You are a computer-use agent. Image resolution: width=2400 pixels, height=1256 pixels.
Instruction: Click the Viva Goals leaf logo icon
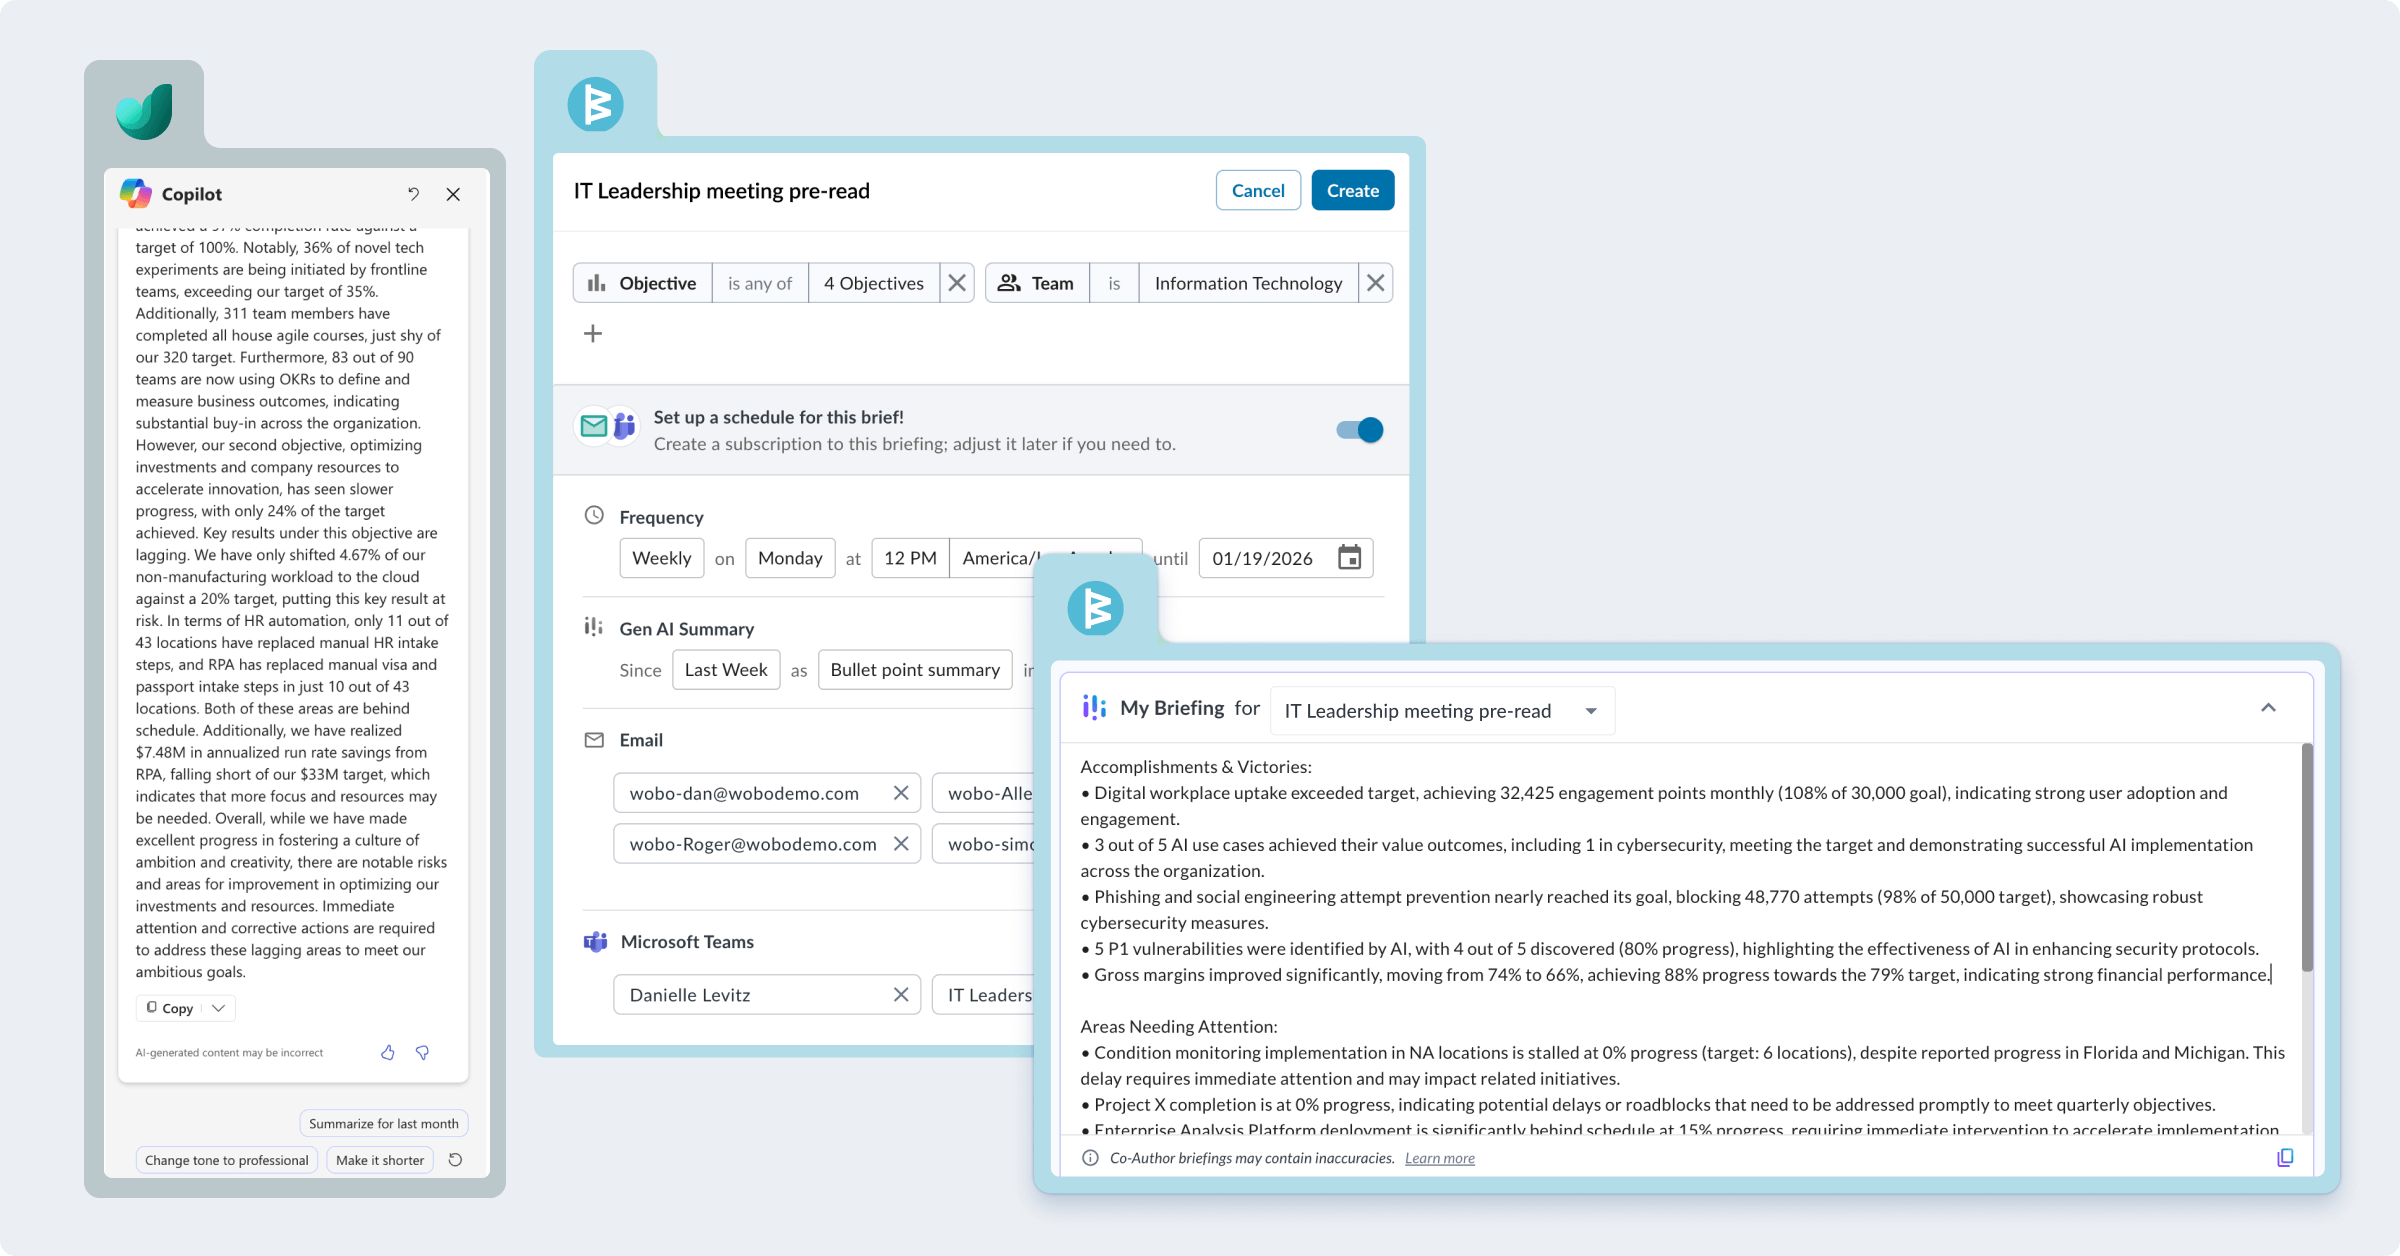pos(145,111)
